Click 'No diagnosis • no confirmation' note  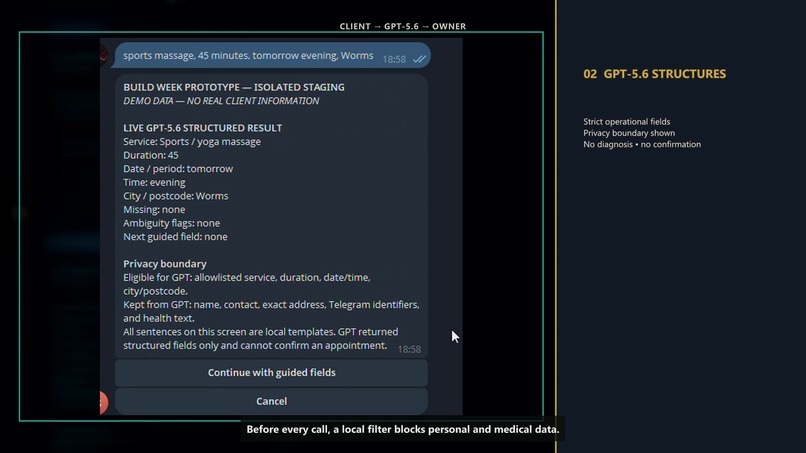642,144
